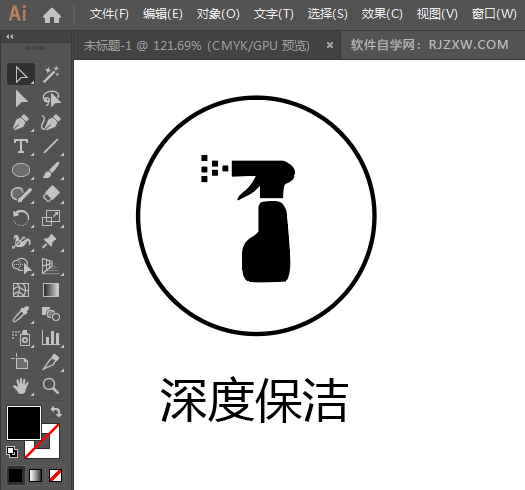Select the Scale tool
Image resolution: width=525 pixels, height=490 pixels.
click(x=51, y=218)
